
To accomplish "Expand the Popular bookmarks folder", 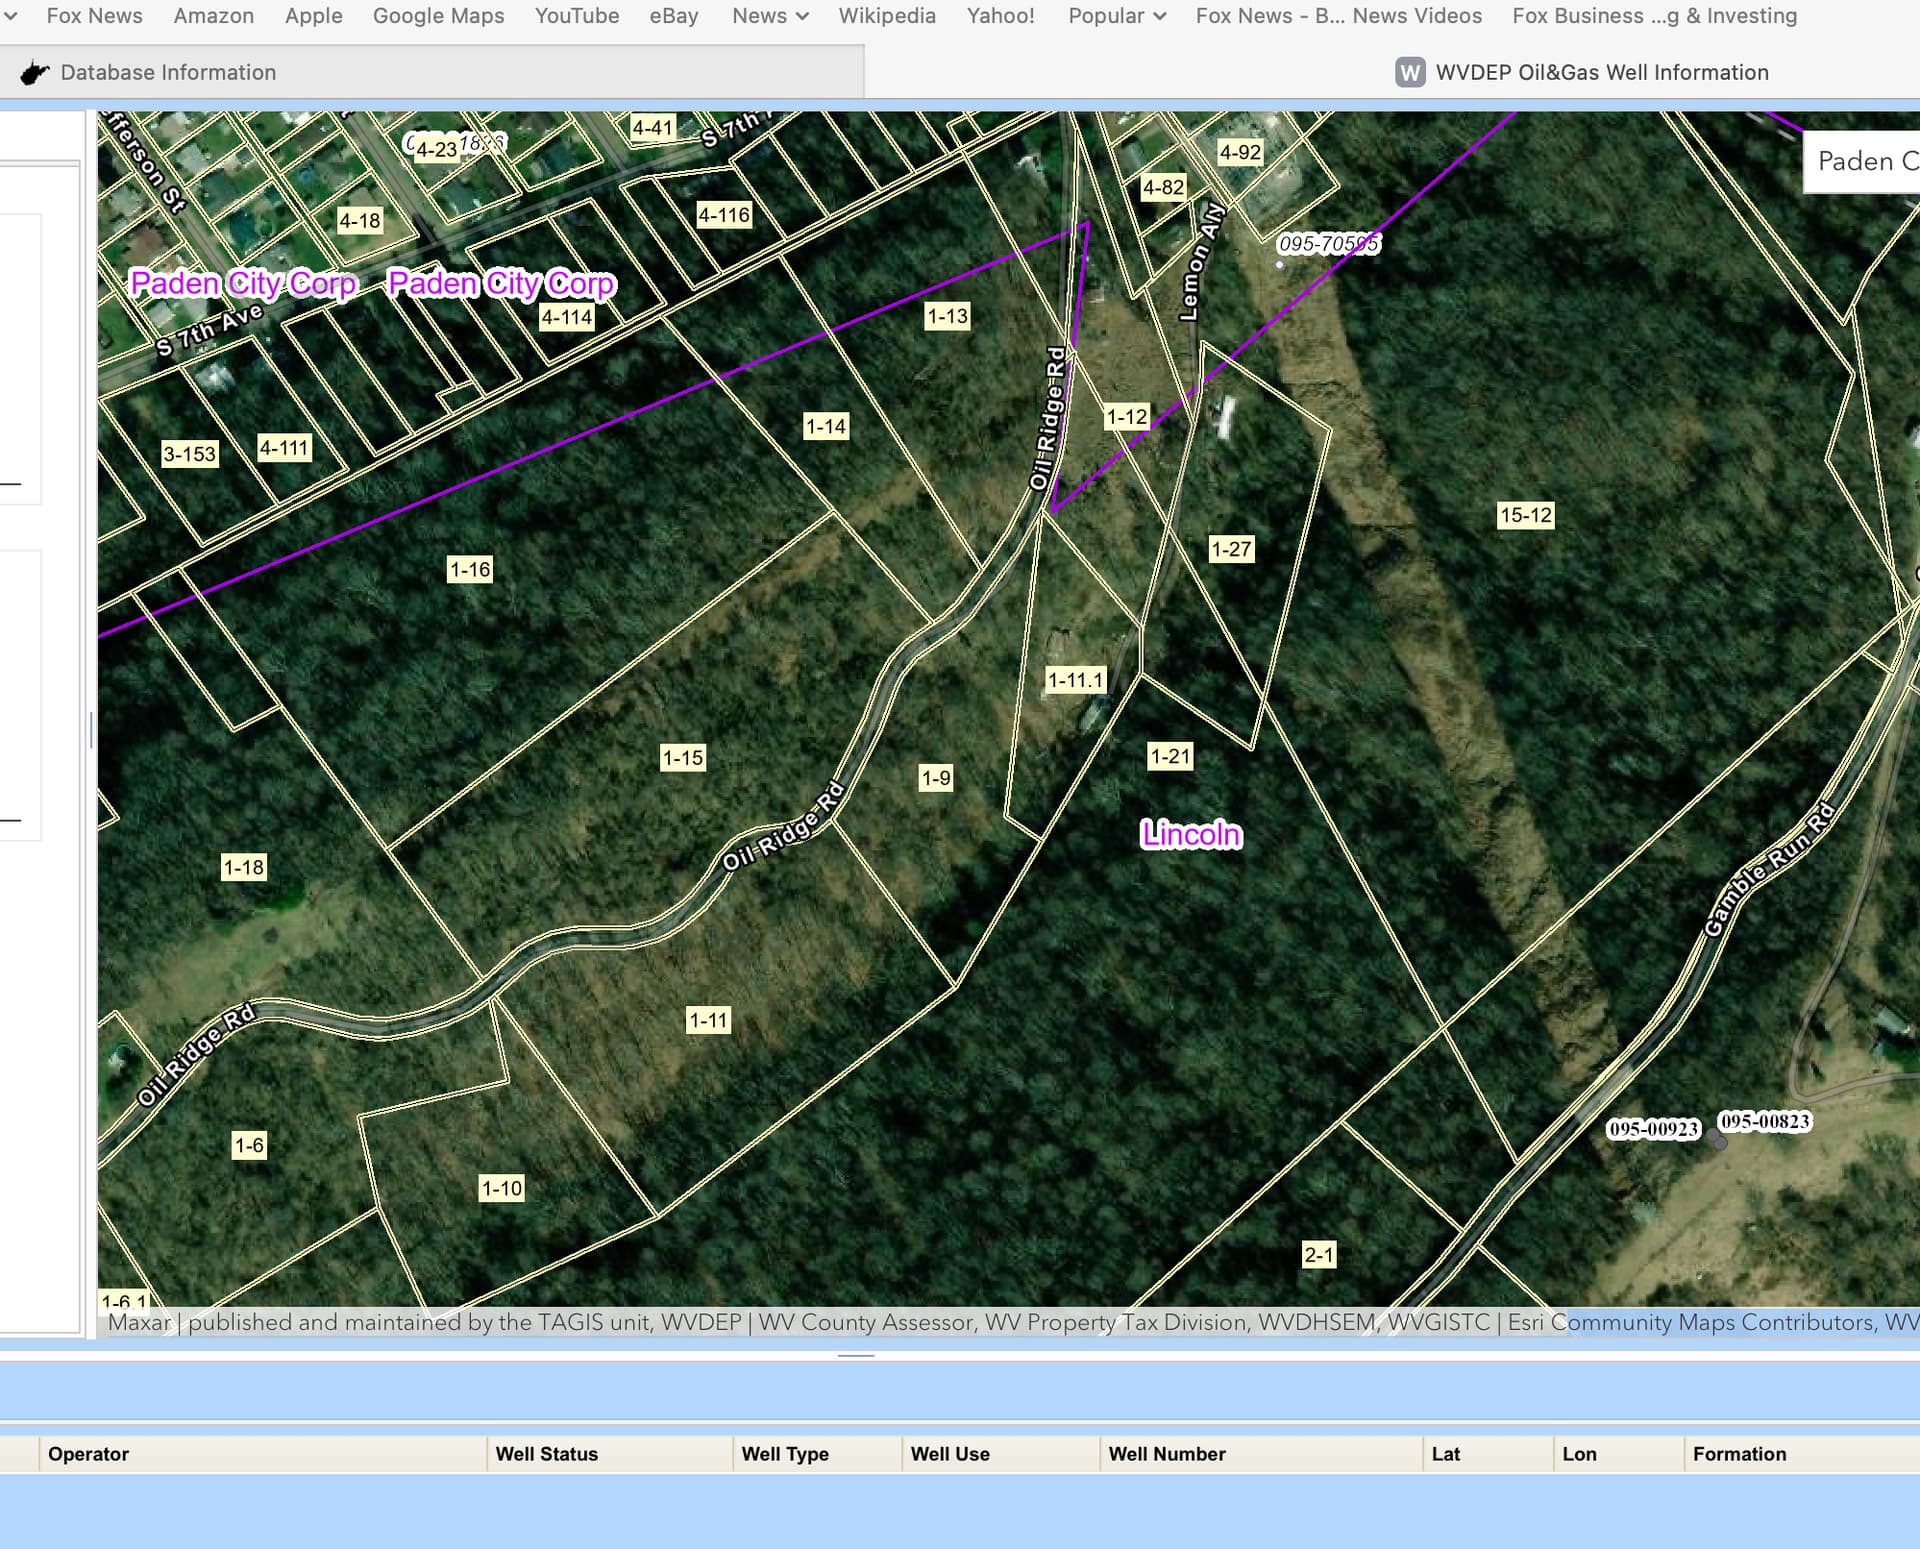I will pos(1116,16).
